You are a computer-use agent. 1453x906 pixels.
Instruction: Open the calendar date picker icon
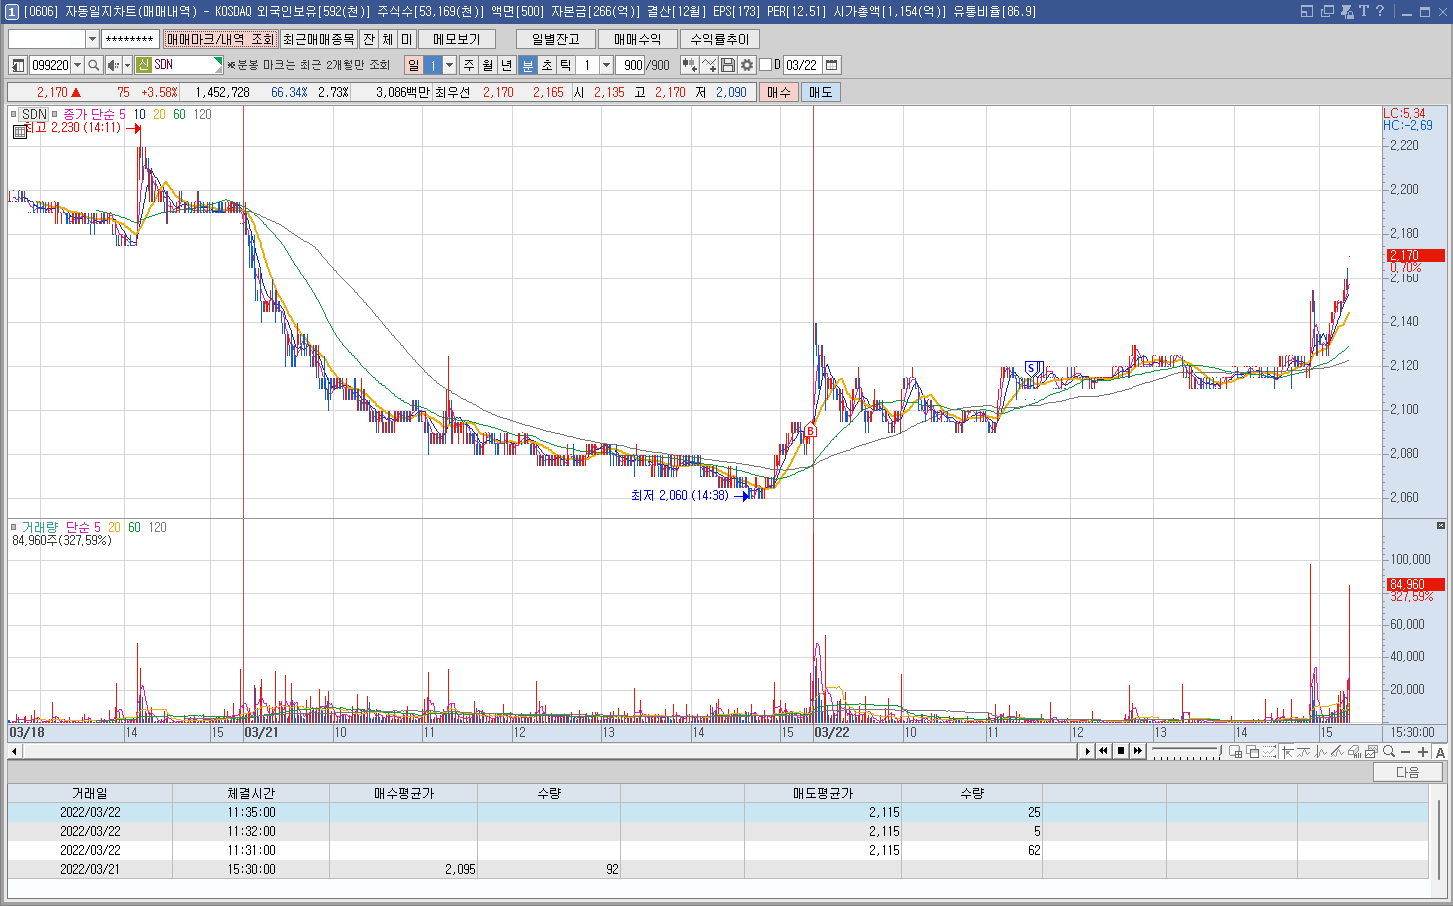(x=831, y=65)
